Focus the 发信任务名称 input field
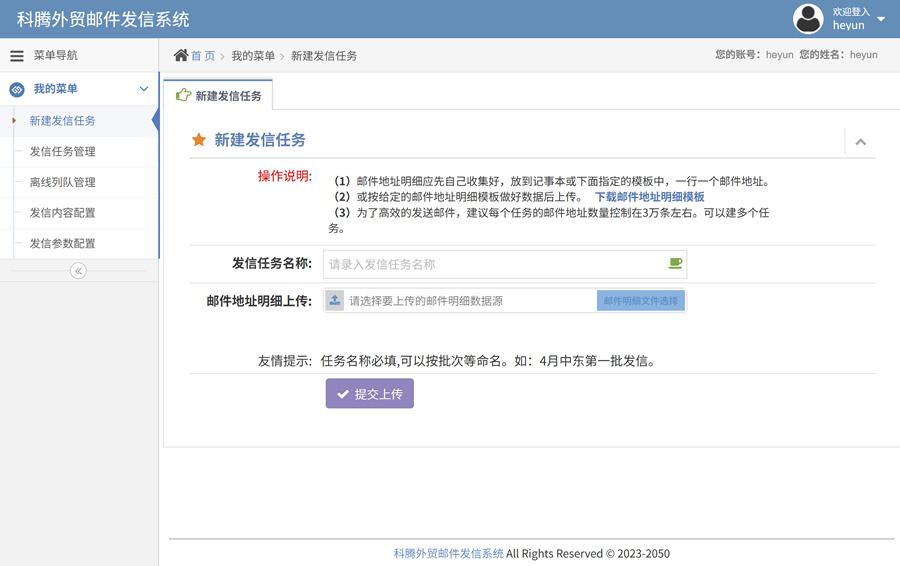 coord(495,264)
